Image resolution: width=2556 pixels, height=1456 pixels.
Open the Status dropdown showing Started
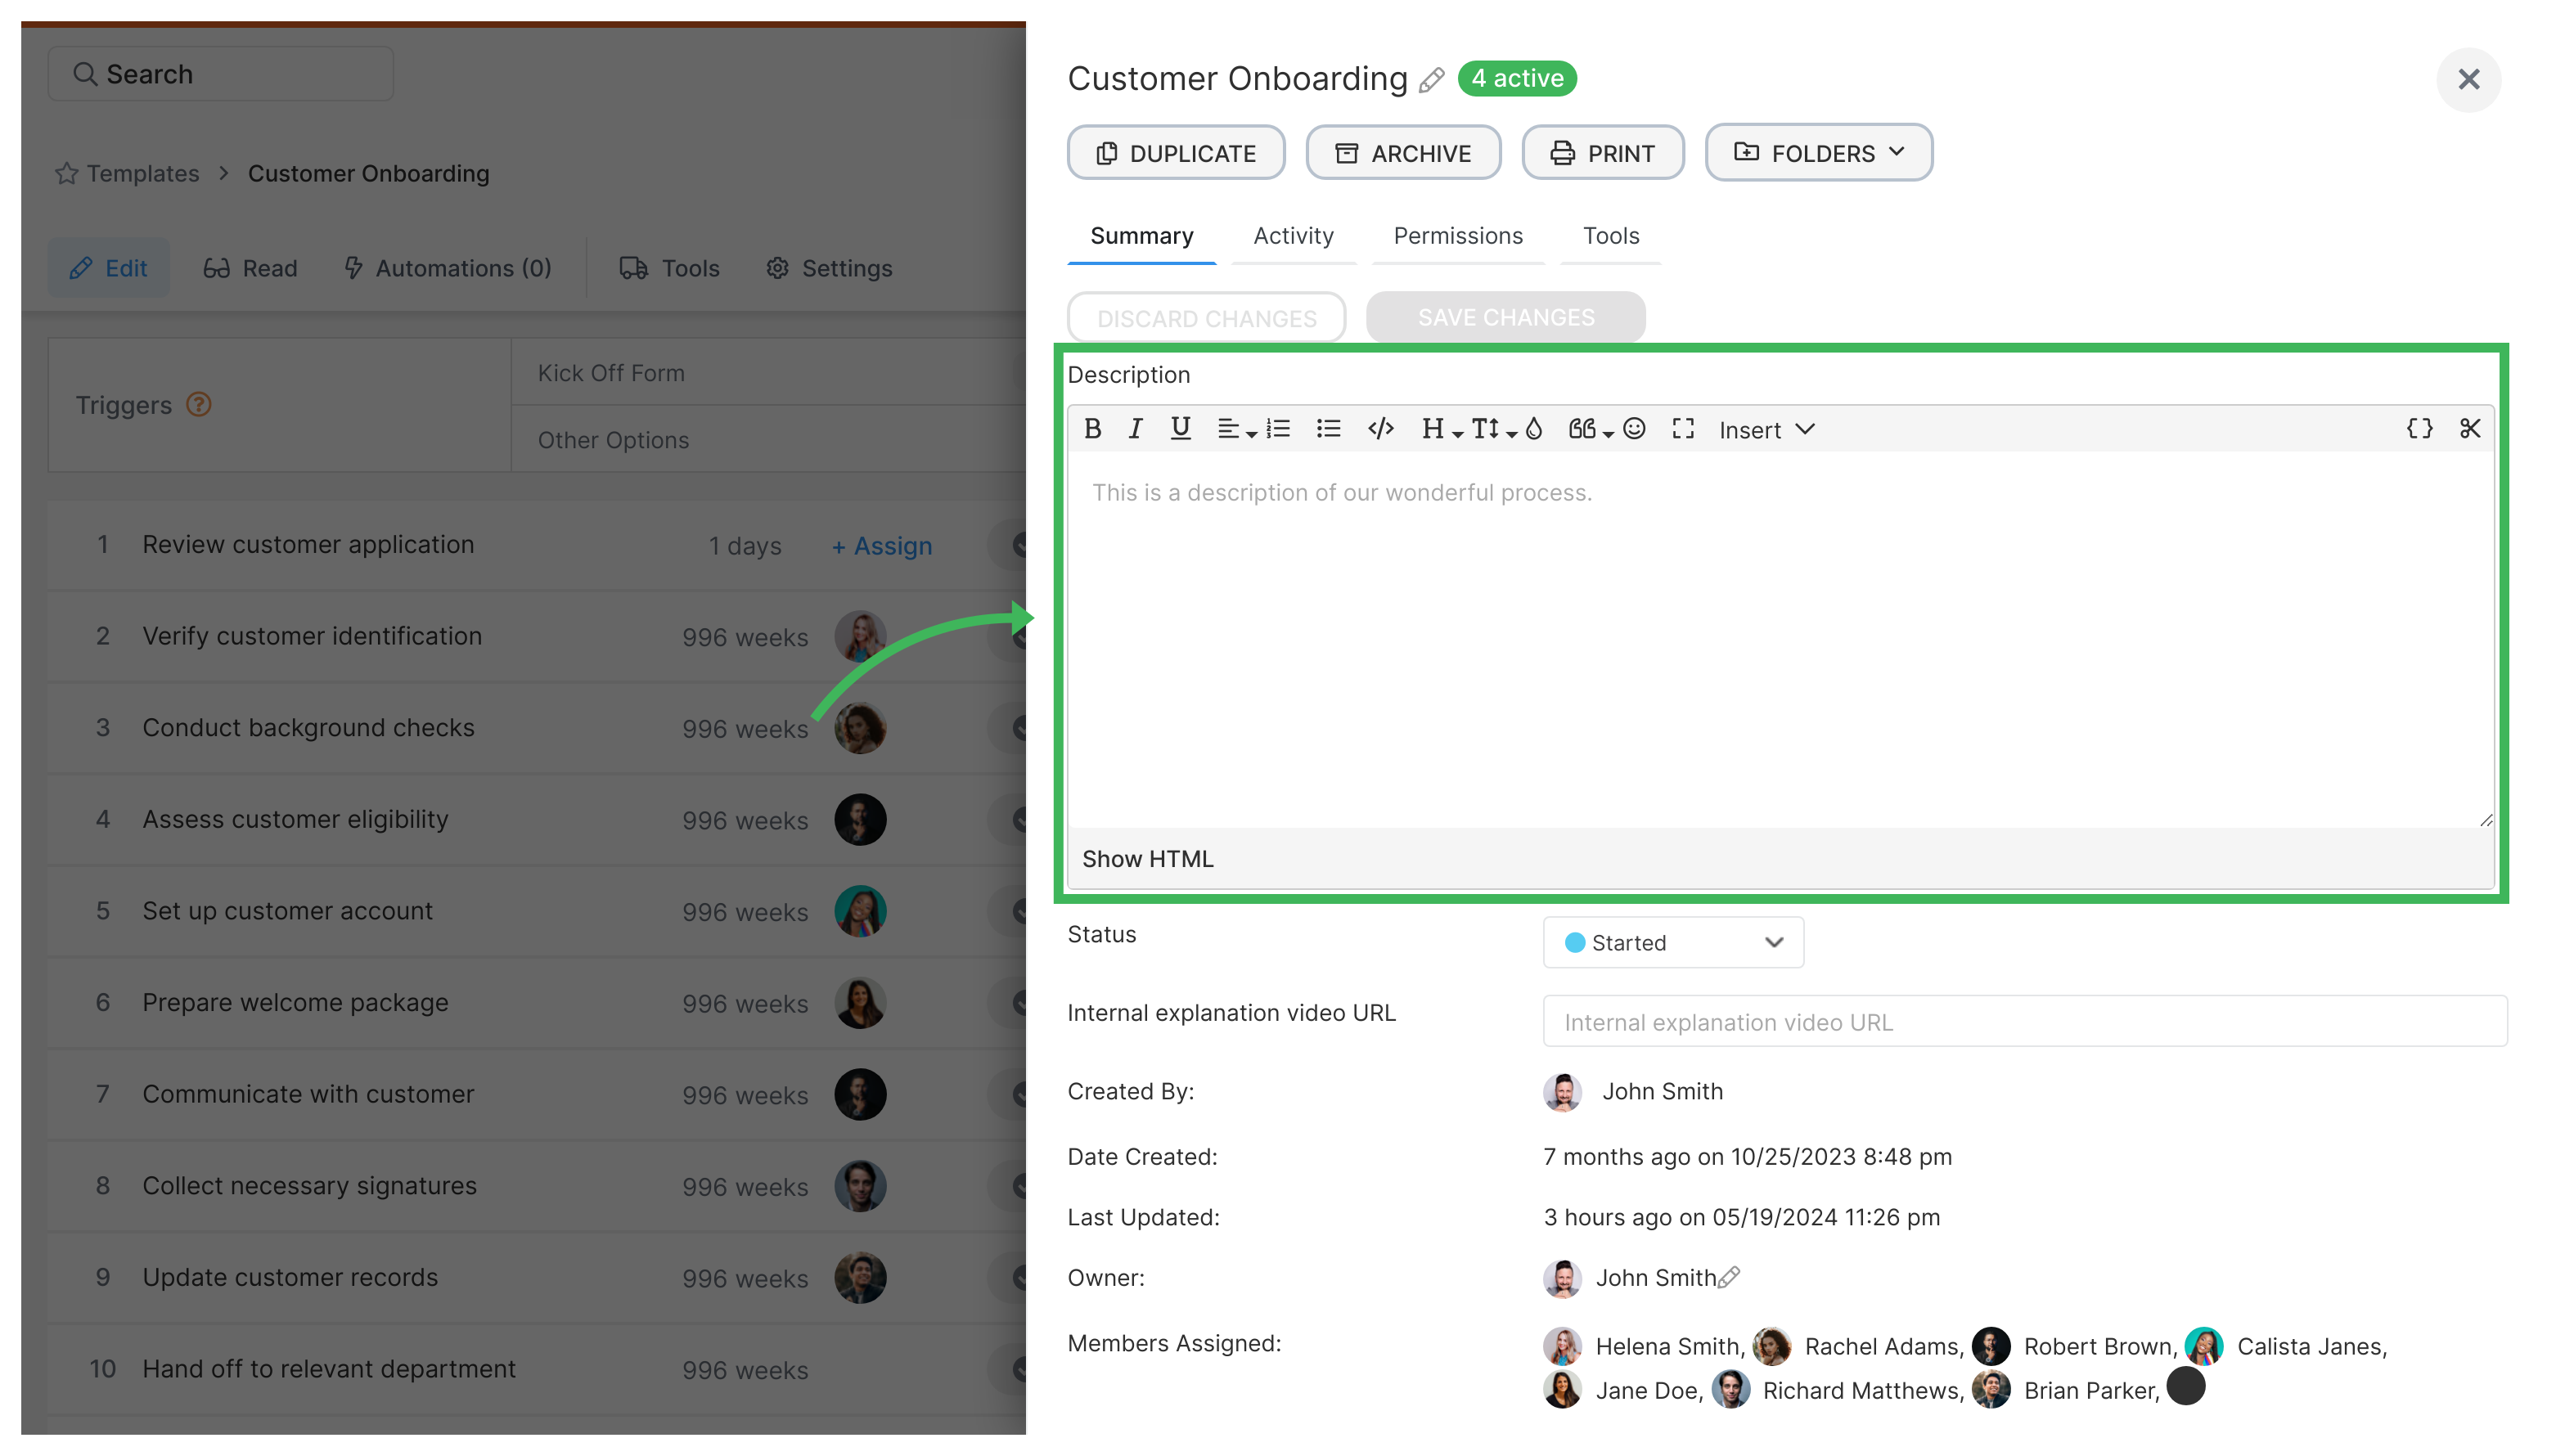(1673, 942)
